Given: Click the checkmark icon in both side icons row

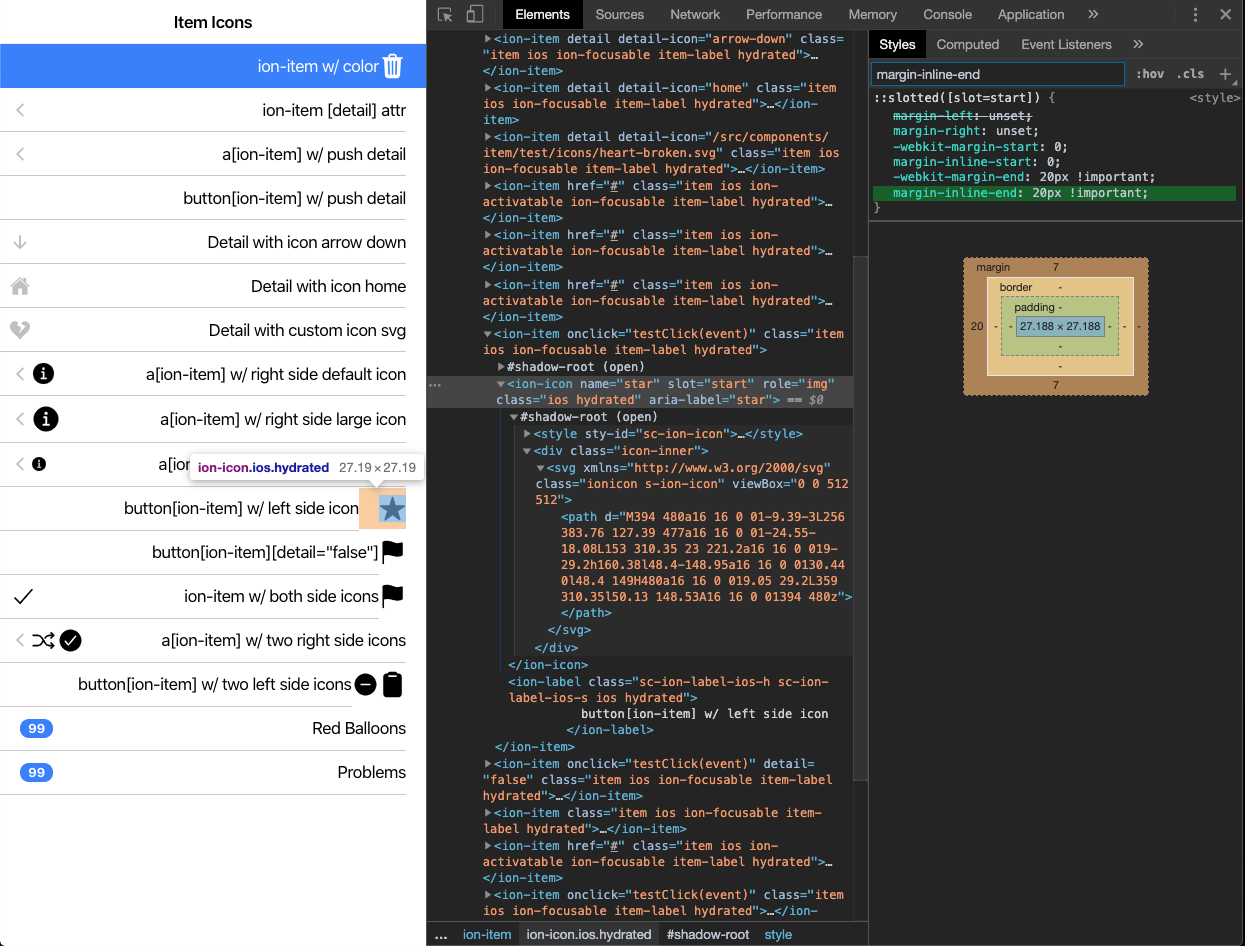Looking at the screenshot, I should click(24, 597).
